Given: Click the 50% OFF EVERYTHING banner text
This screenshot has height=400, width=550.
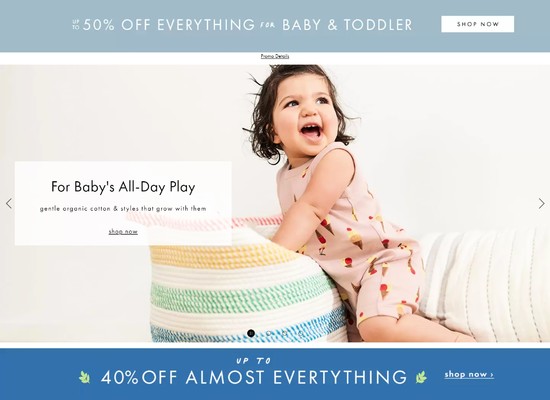Looking at the screenshot, I should 169,25.
